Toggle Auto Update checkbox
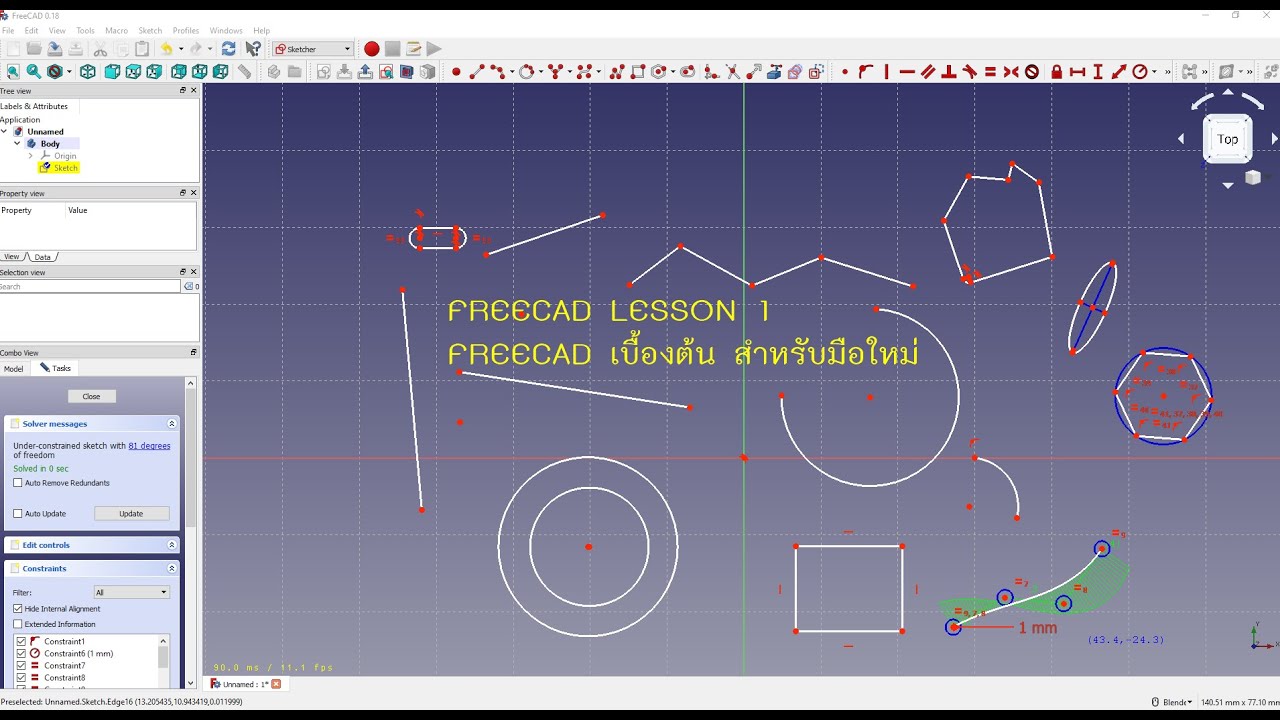 [x=18, y=514]
